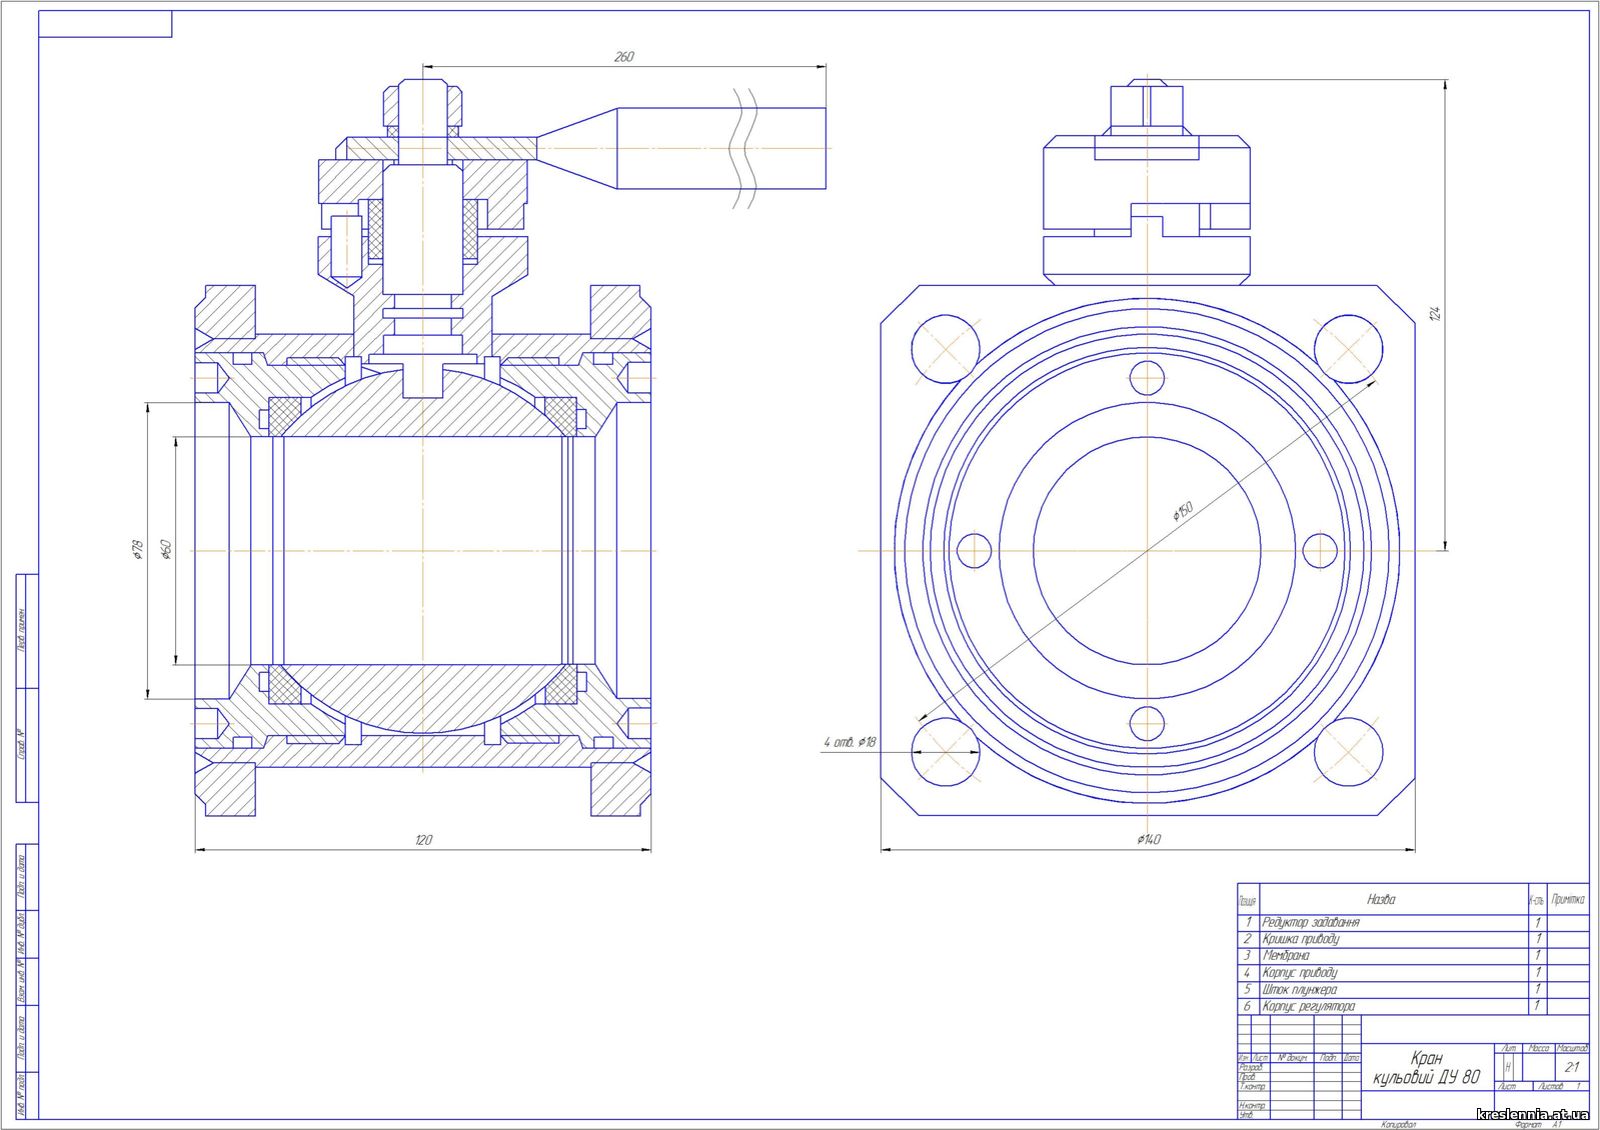1600x1130 pixels.
Task: Click the '4 отв. ø18' hole annotation
Action: [849, 742]
